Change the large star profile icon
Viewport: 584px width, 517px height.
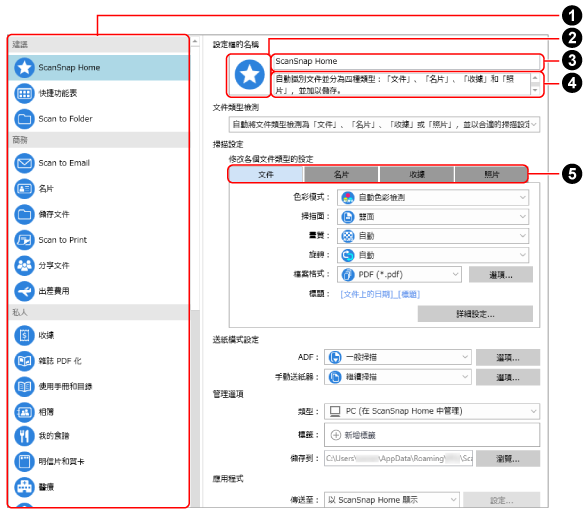[x=249, y=75]
